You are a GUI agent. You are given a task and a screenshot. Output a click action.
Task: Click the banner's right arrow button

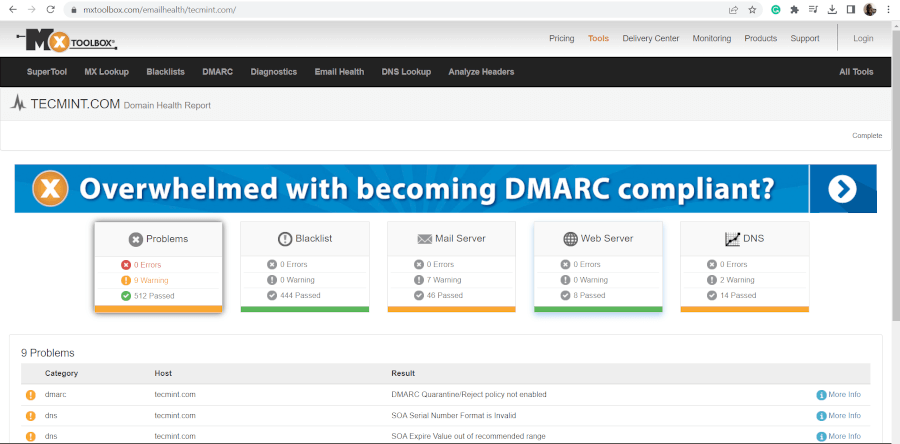(843, 189)
